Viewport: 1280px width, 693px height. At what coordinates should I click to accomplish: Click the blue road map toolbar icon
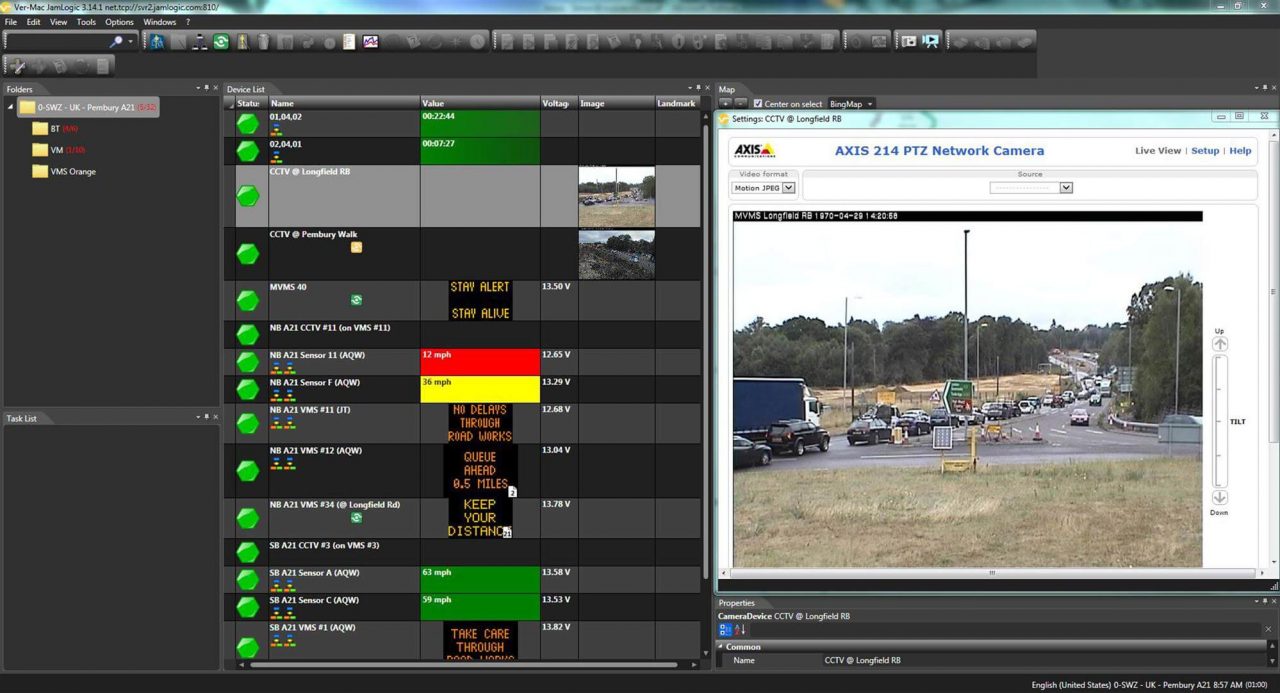click(x=157, y=42)
